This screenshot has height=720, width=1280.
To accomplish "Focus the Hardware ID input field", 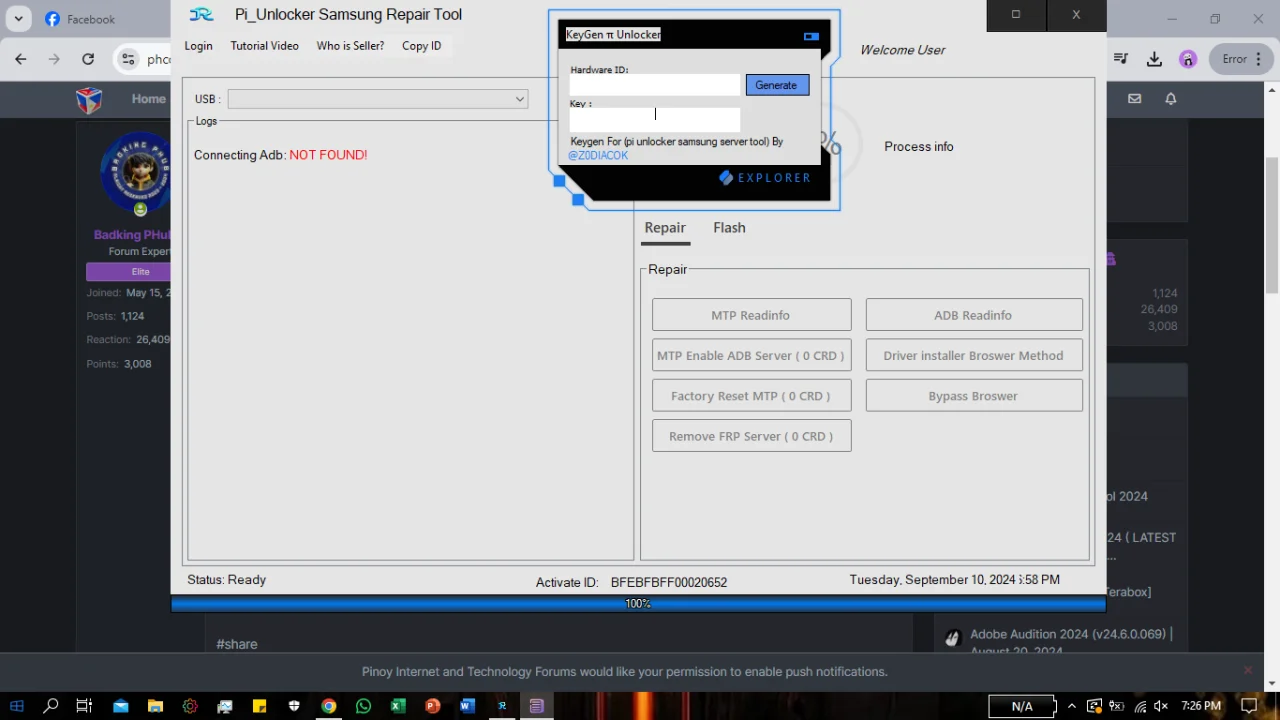I will [655, 87].
